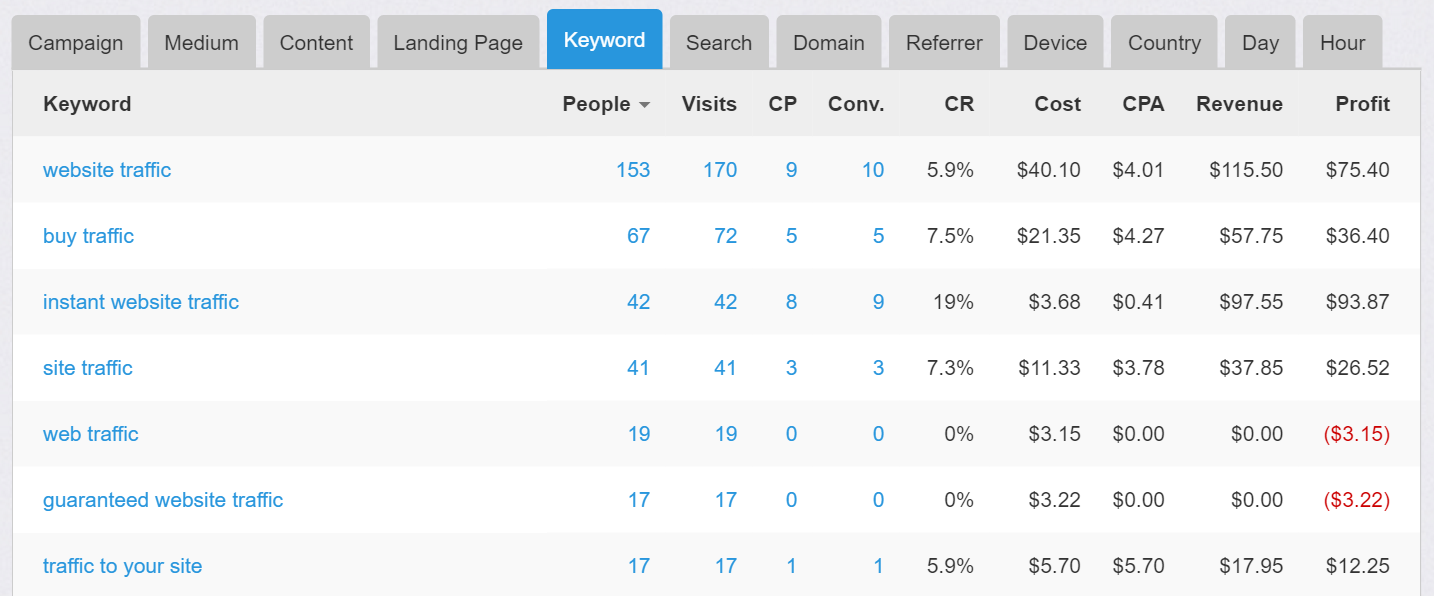Open 'traffic to your site' keyword
This screenshot has height=596, width=1434.
(122, 566)
